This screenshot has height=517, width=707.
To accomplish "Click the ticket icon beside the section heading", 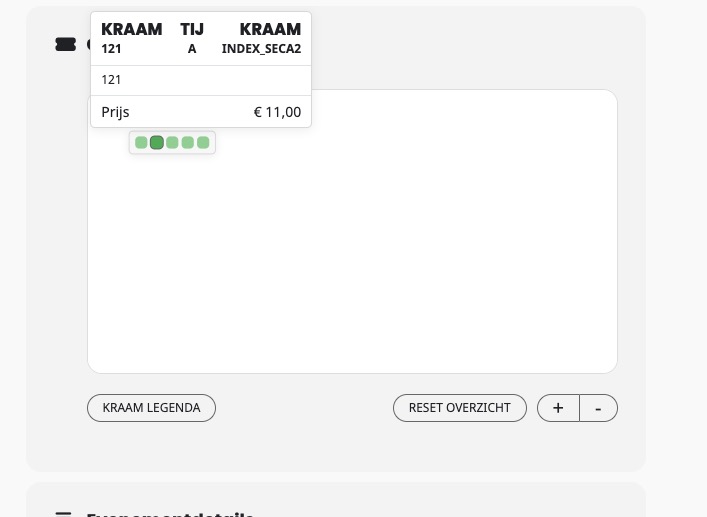I will (65, 45).
